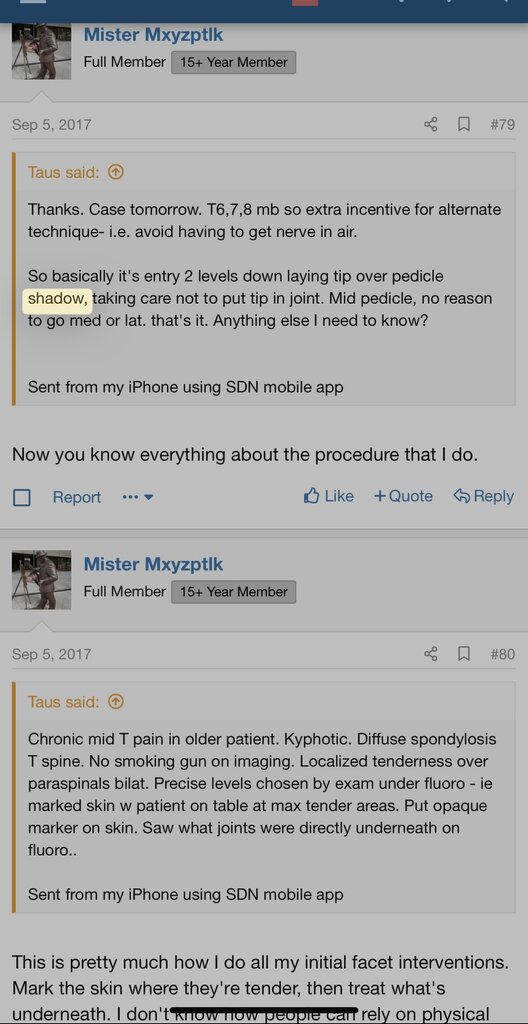Open the 15+ Year Member badge on post #80
This screenshot has height=1024, width=528.
click(x=234, y=592)
